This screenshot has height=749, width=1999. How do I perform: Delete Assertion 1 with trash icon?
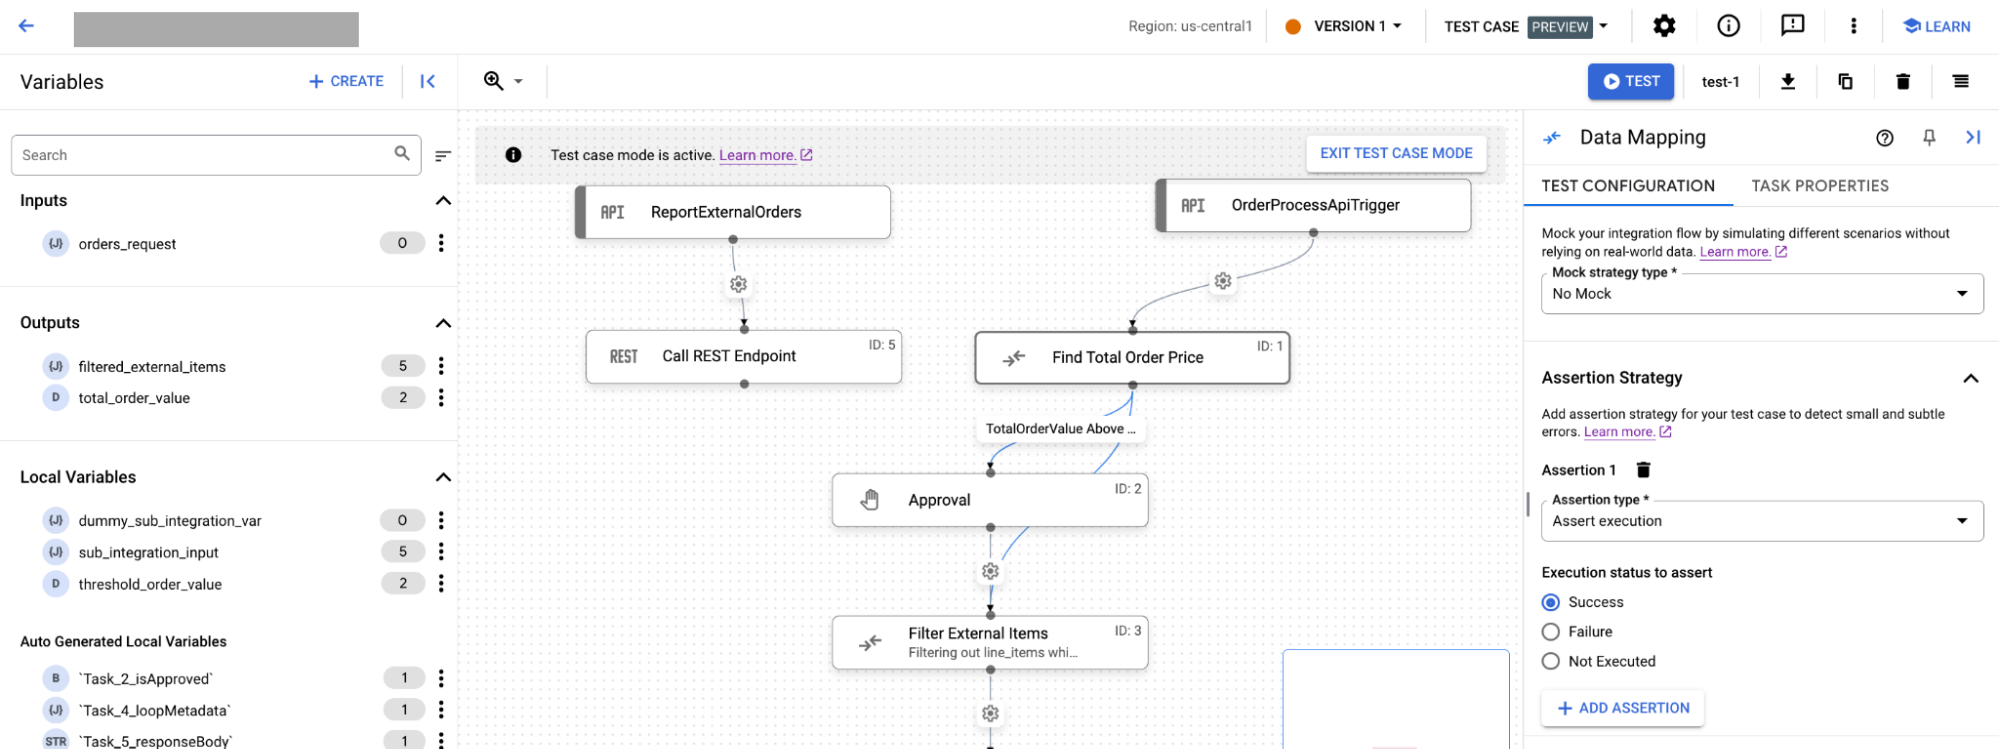click(1643, 470)
